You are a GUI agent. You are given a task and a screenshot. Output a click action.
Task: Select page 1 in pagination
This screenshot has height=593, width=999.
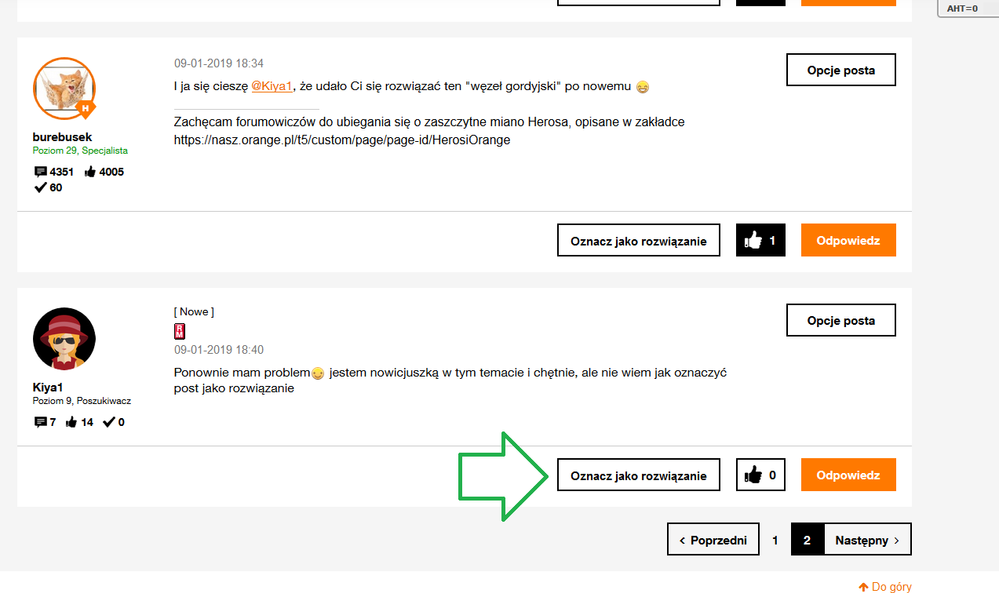(x=775, y=540)
